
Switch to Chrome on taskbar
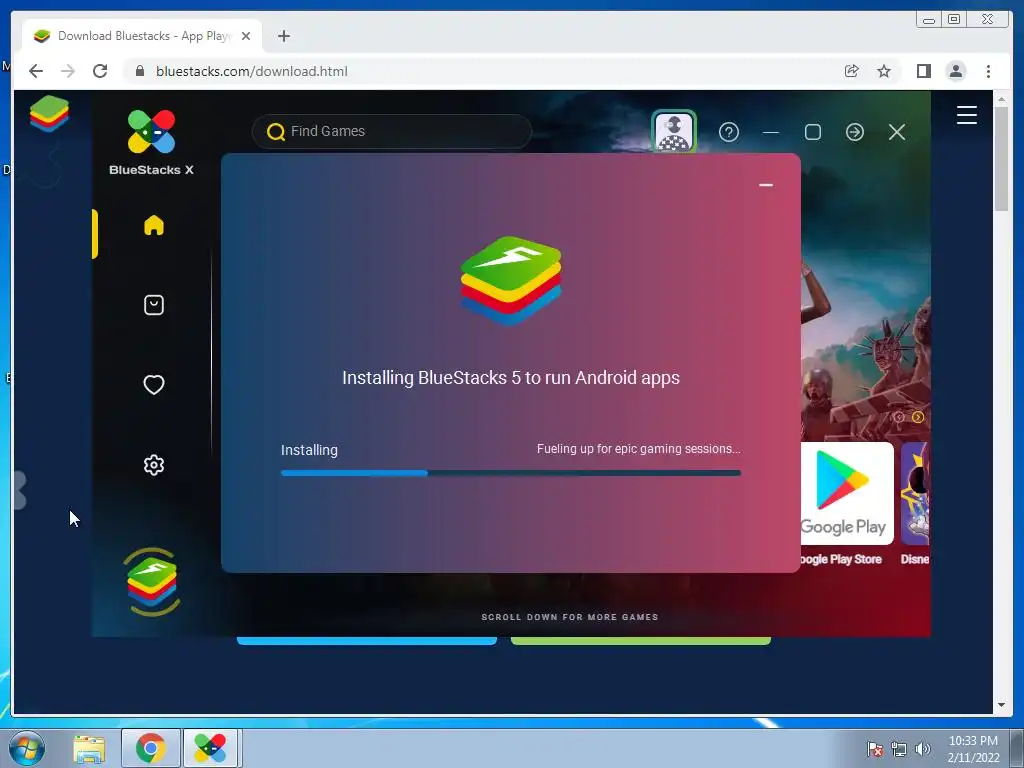click(x=150, y=748)
